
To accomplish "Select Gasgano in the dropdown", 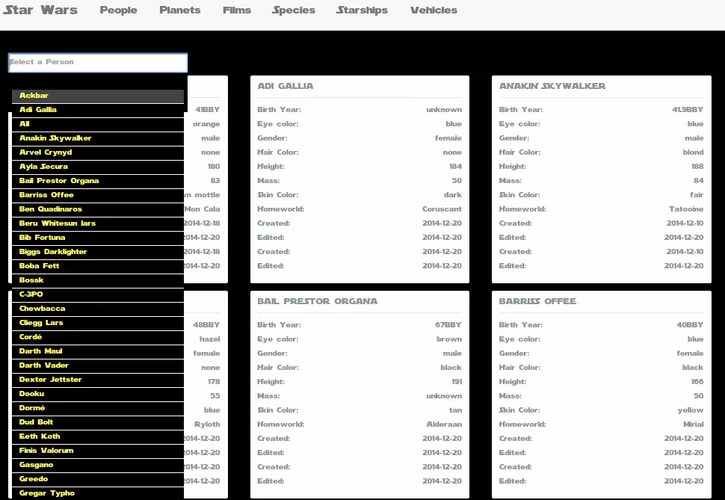I will (x=98, y=465).
